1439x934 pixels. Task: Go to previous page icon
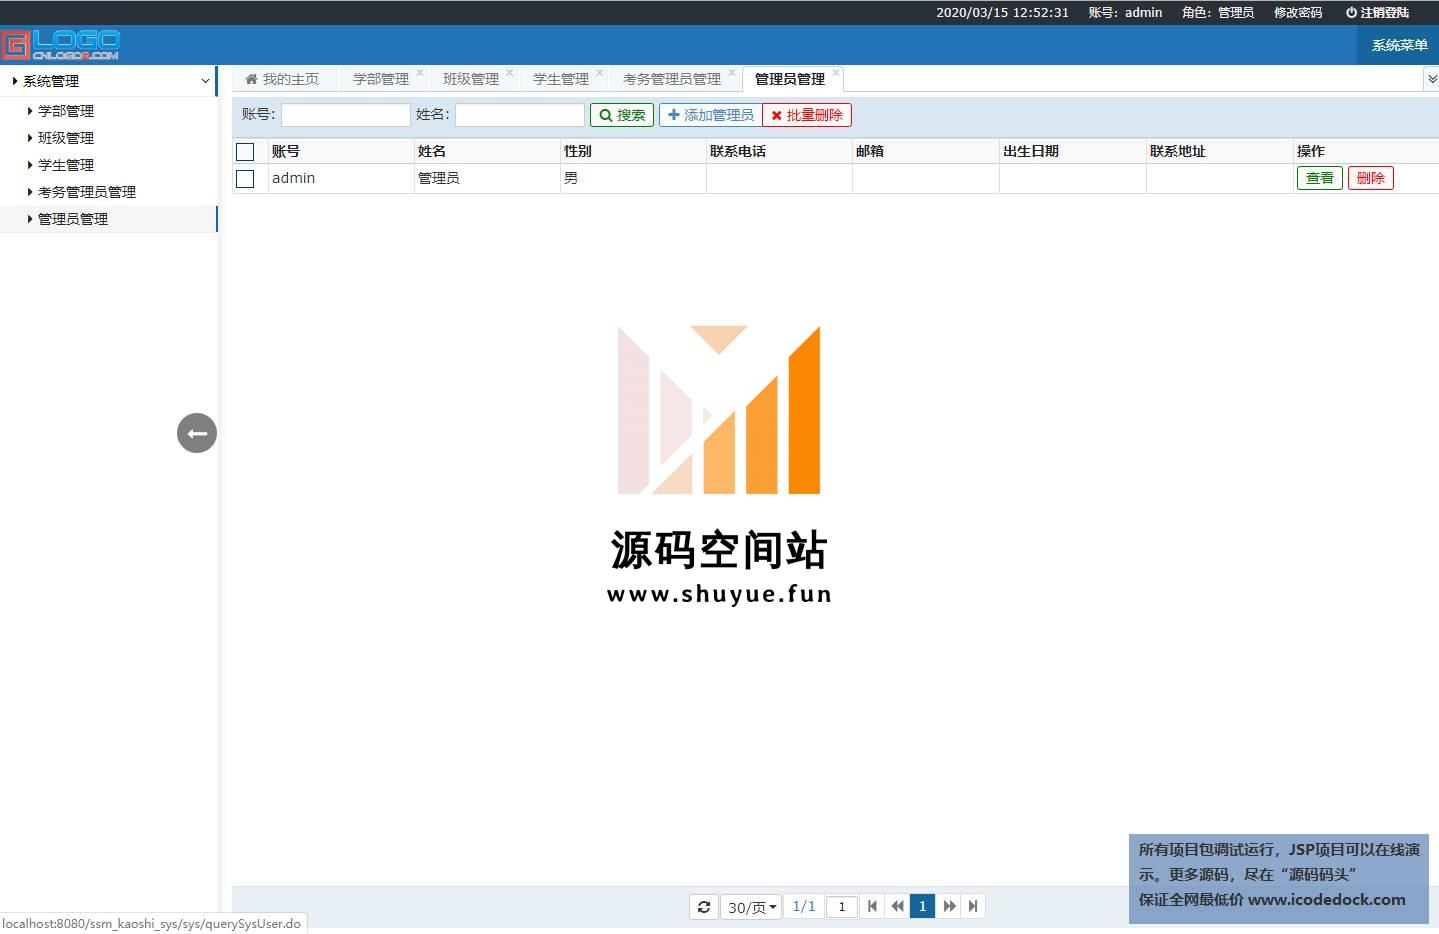pyautogui.click(x=897, y=906)
